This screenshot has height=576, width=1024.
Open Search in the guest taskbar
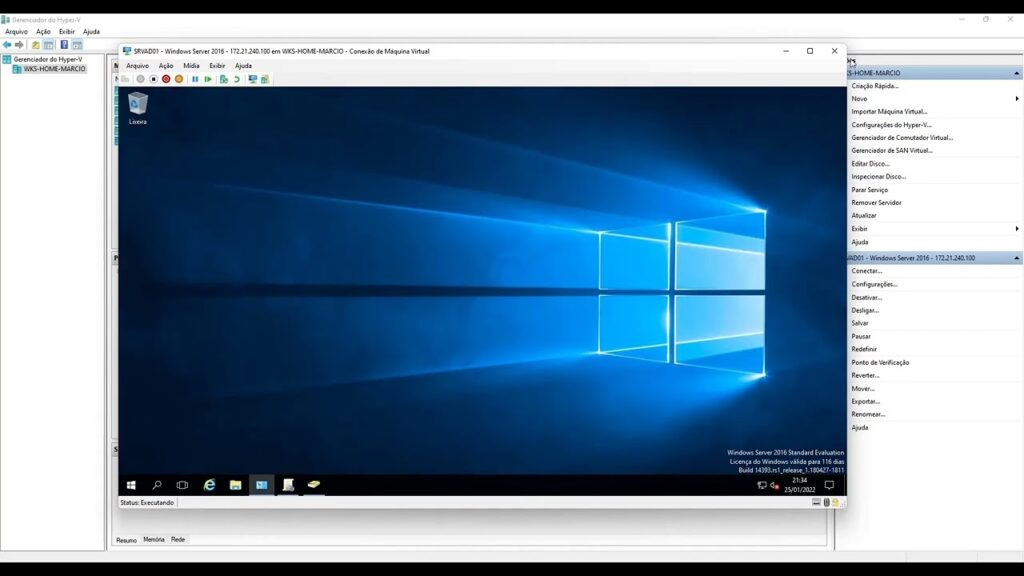157,485
